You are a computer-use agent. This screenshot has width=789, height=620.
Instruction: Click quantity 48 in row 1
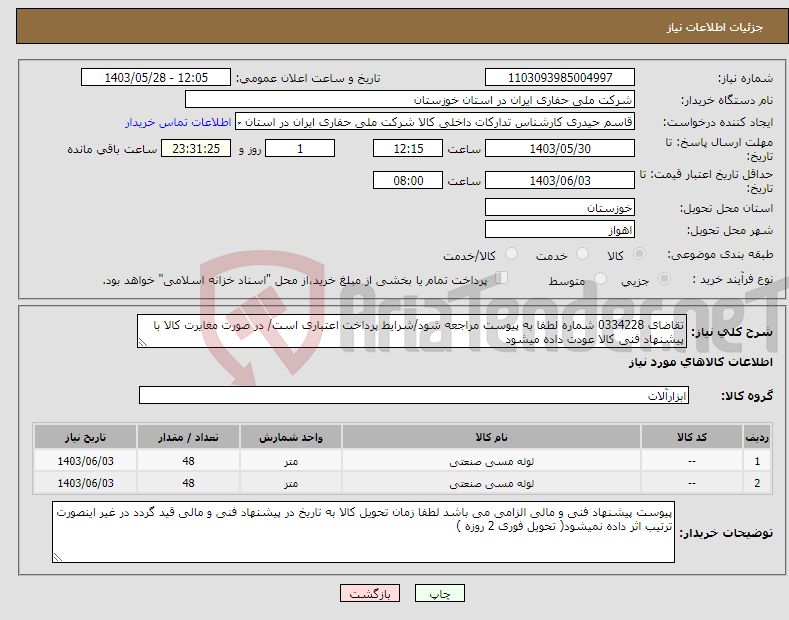tap(188, 461)
